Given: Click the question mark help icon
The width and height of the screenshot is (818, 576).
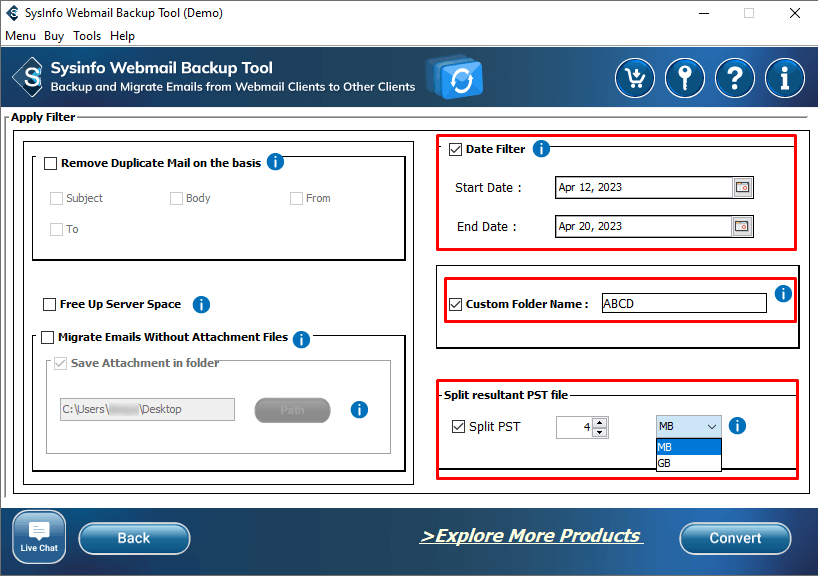Looking at the screenshot, I should [735, 78].
